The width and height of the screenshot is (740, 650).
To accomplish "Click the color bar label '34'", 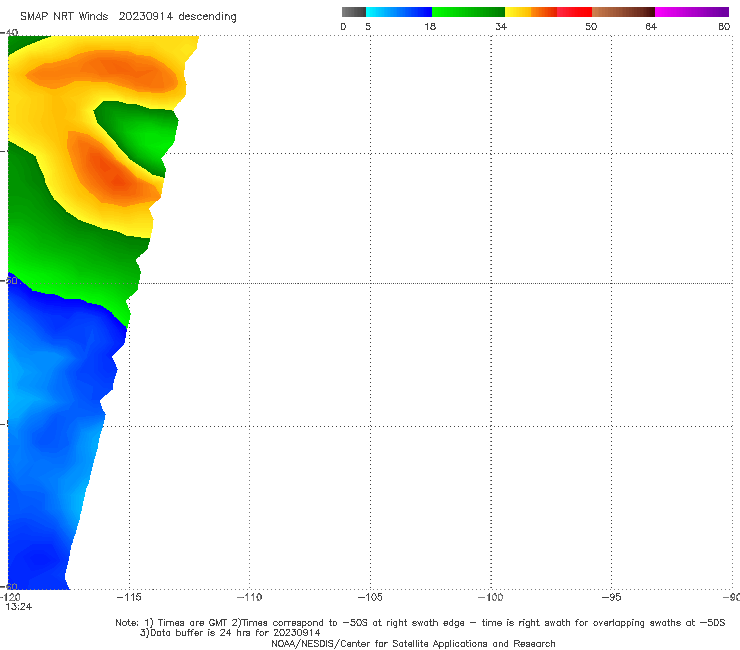I will click(501, 26).
